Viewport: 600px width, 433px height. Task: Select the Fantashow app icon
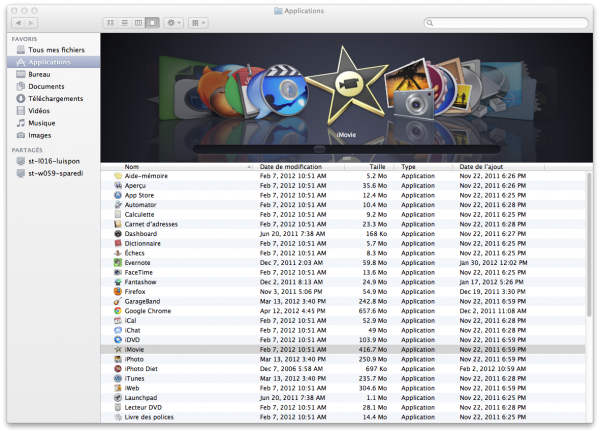point(118,282)
